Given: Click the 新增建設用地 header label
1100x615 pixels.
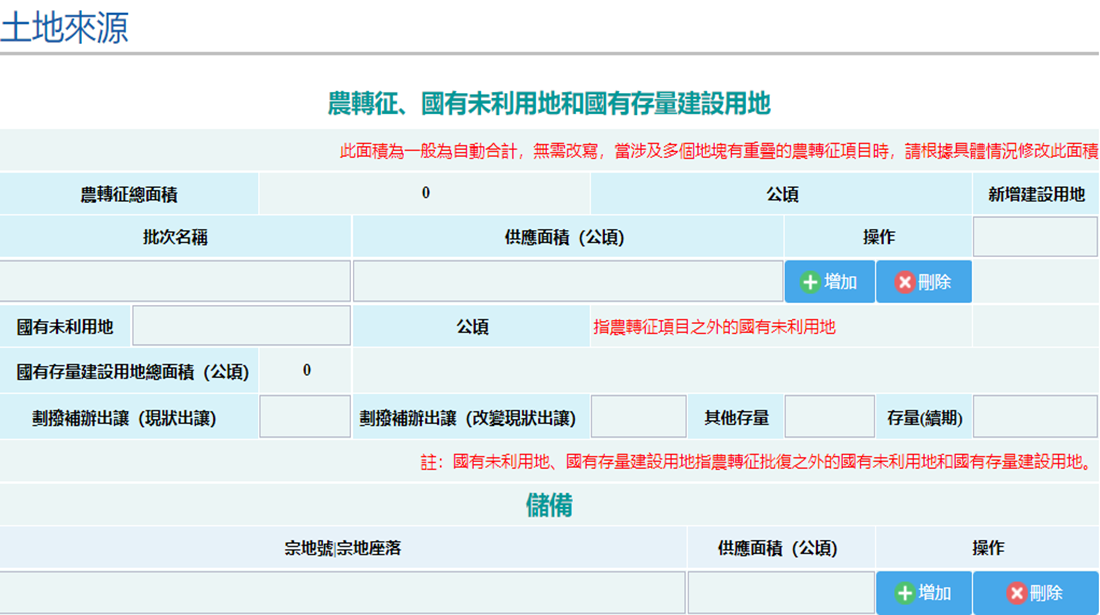Looking at the screenshot, I should (1036, 194).
